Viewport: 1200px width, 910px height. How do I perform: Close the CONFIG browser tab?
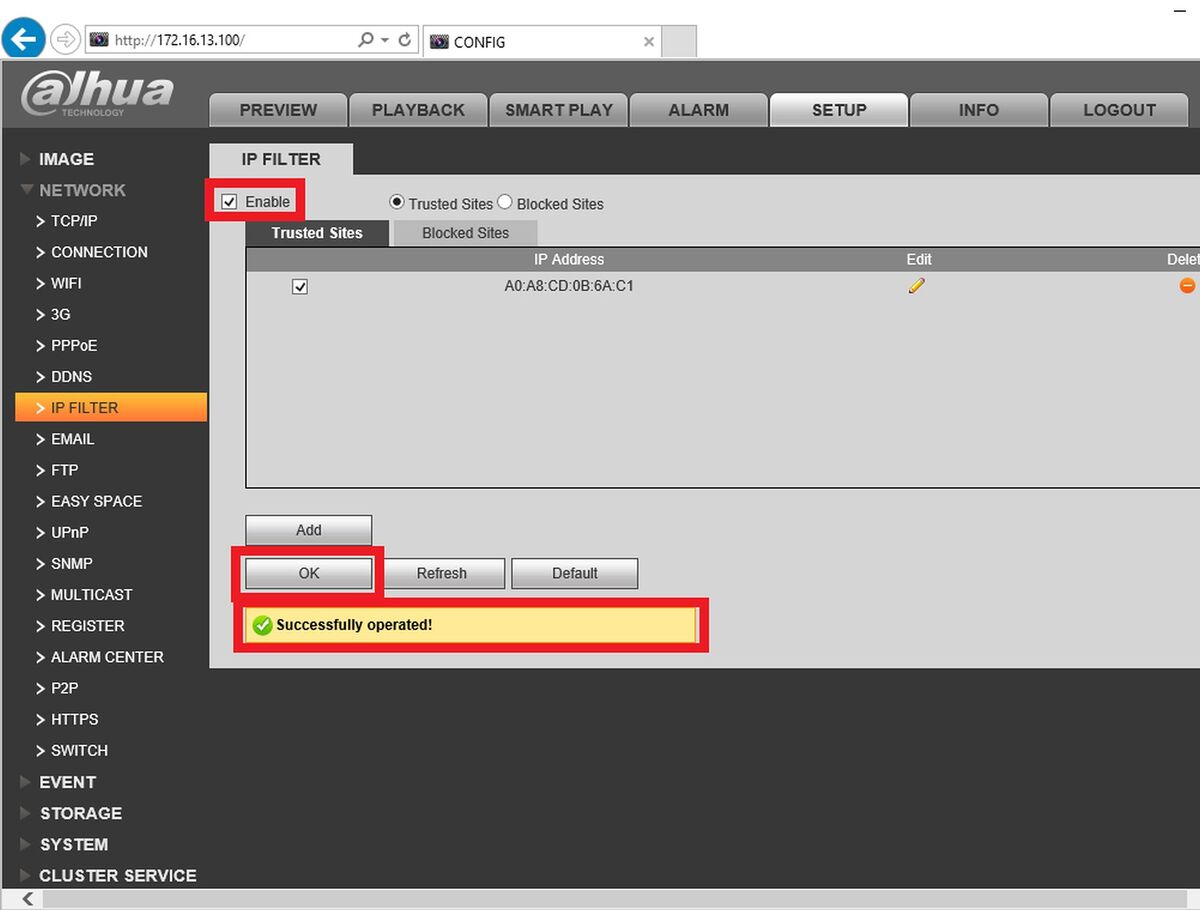click(x=649, y=42)
